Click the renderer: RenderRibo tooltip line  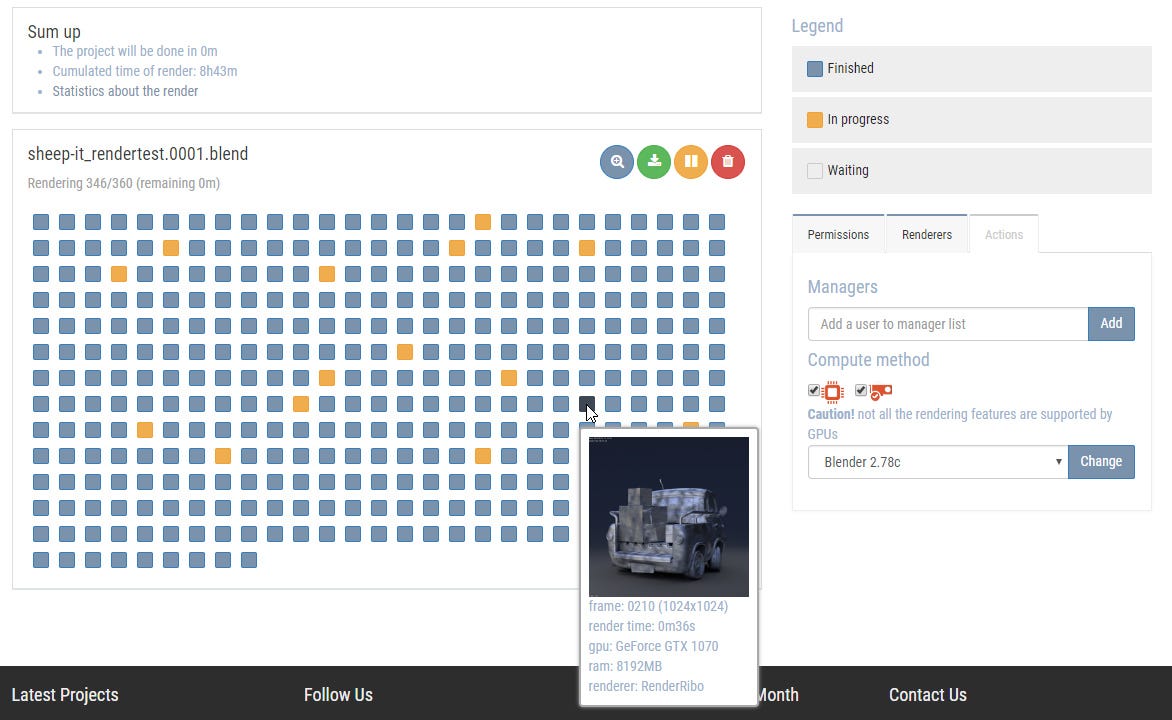click(x=647, y=686)
